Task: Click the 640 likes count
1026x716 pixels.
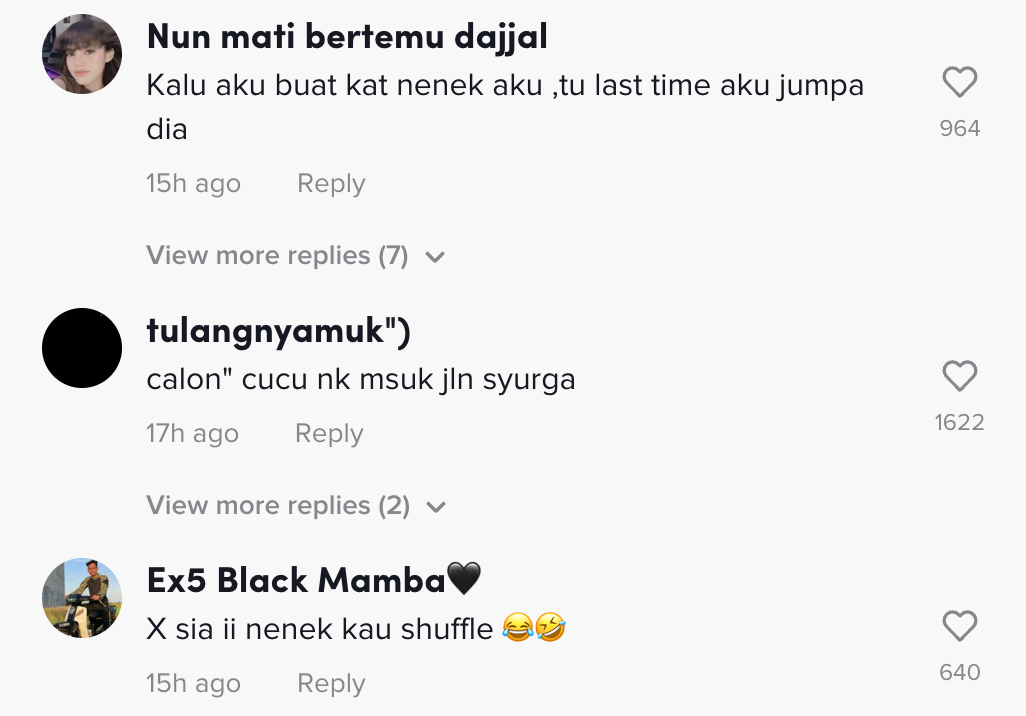Action: [x=960, y=672]
